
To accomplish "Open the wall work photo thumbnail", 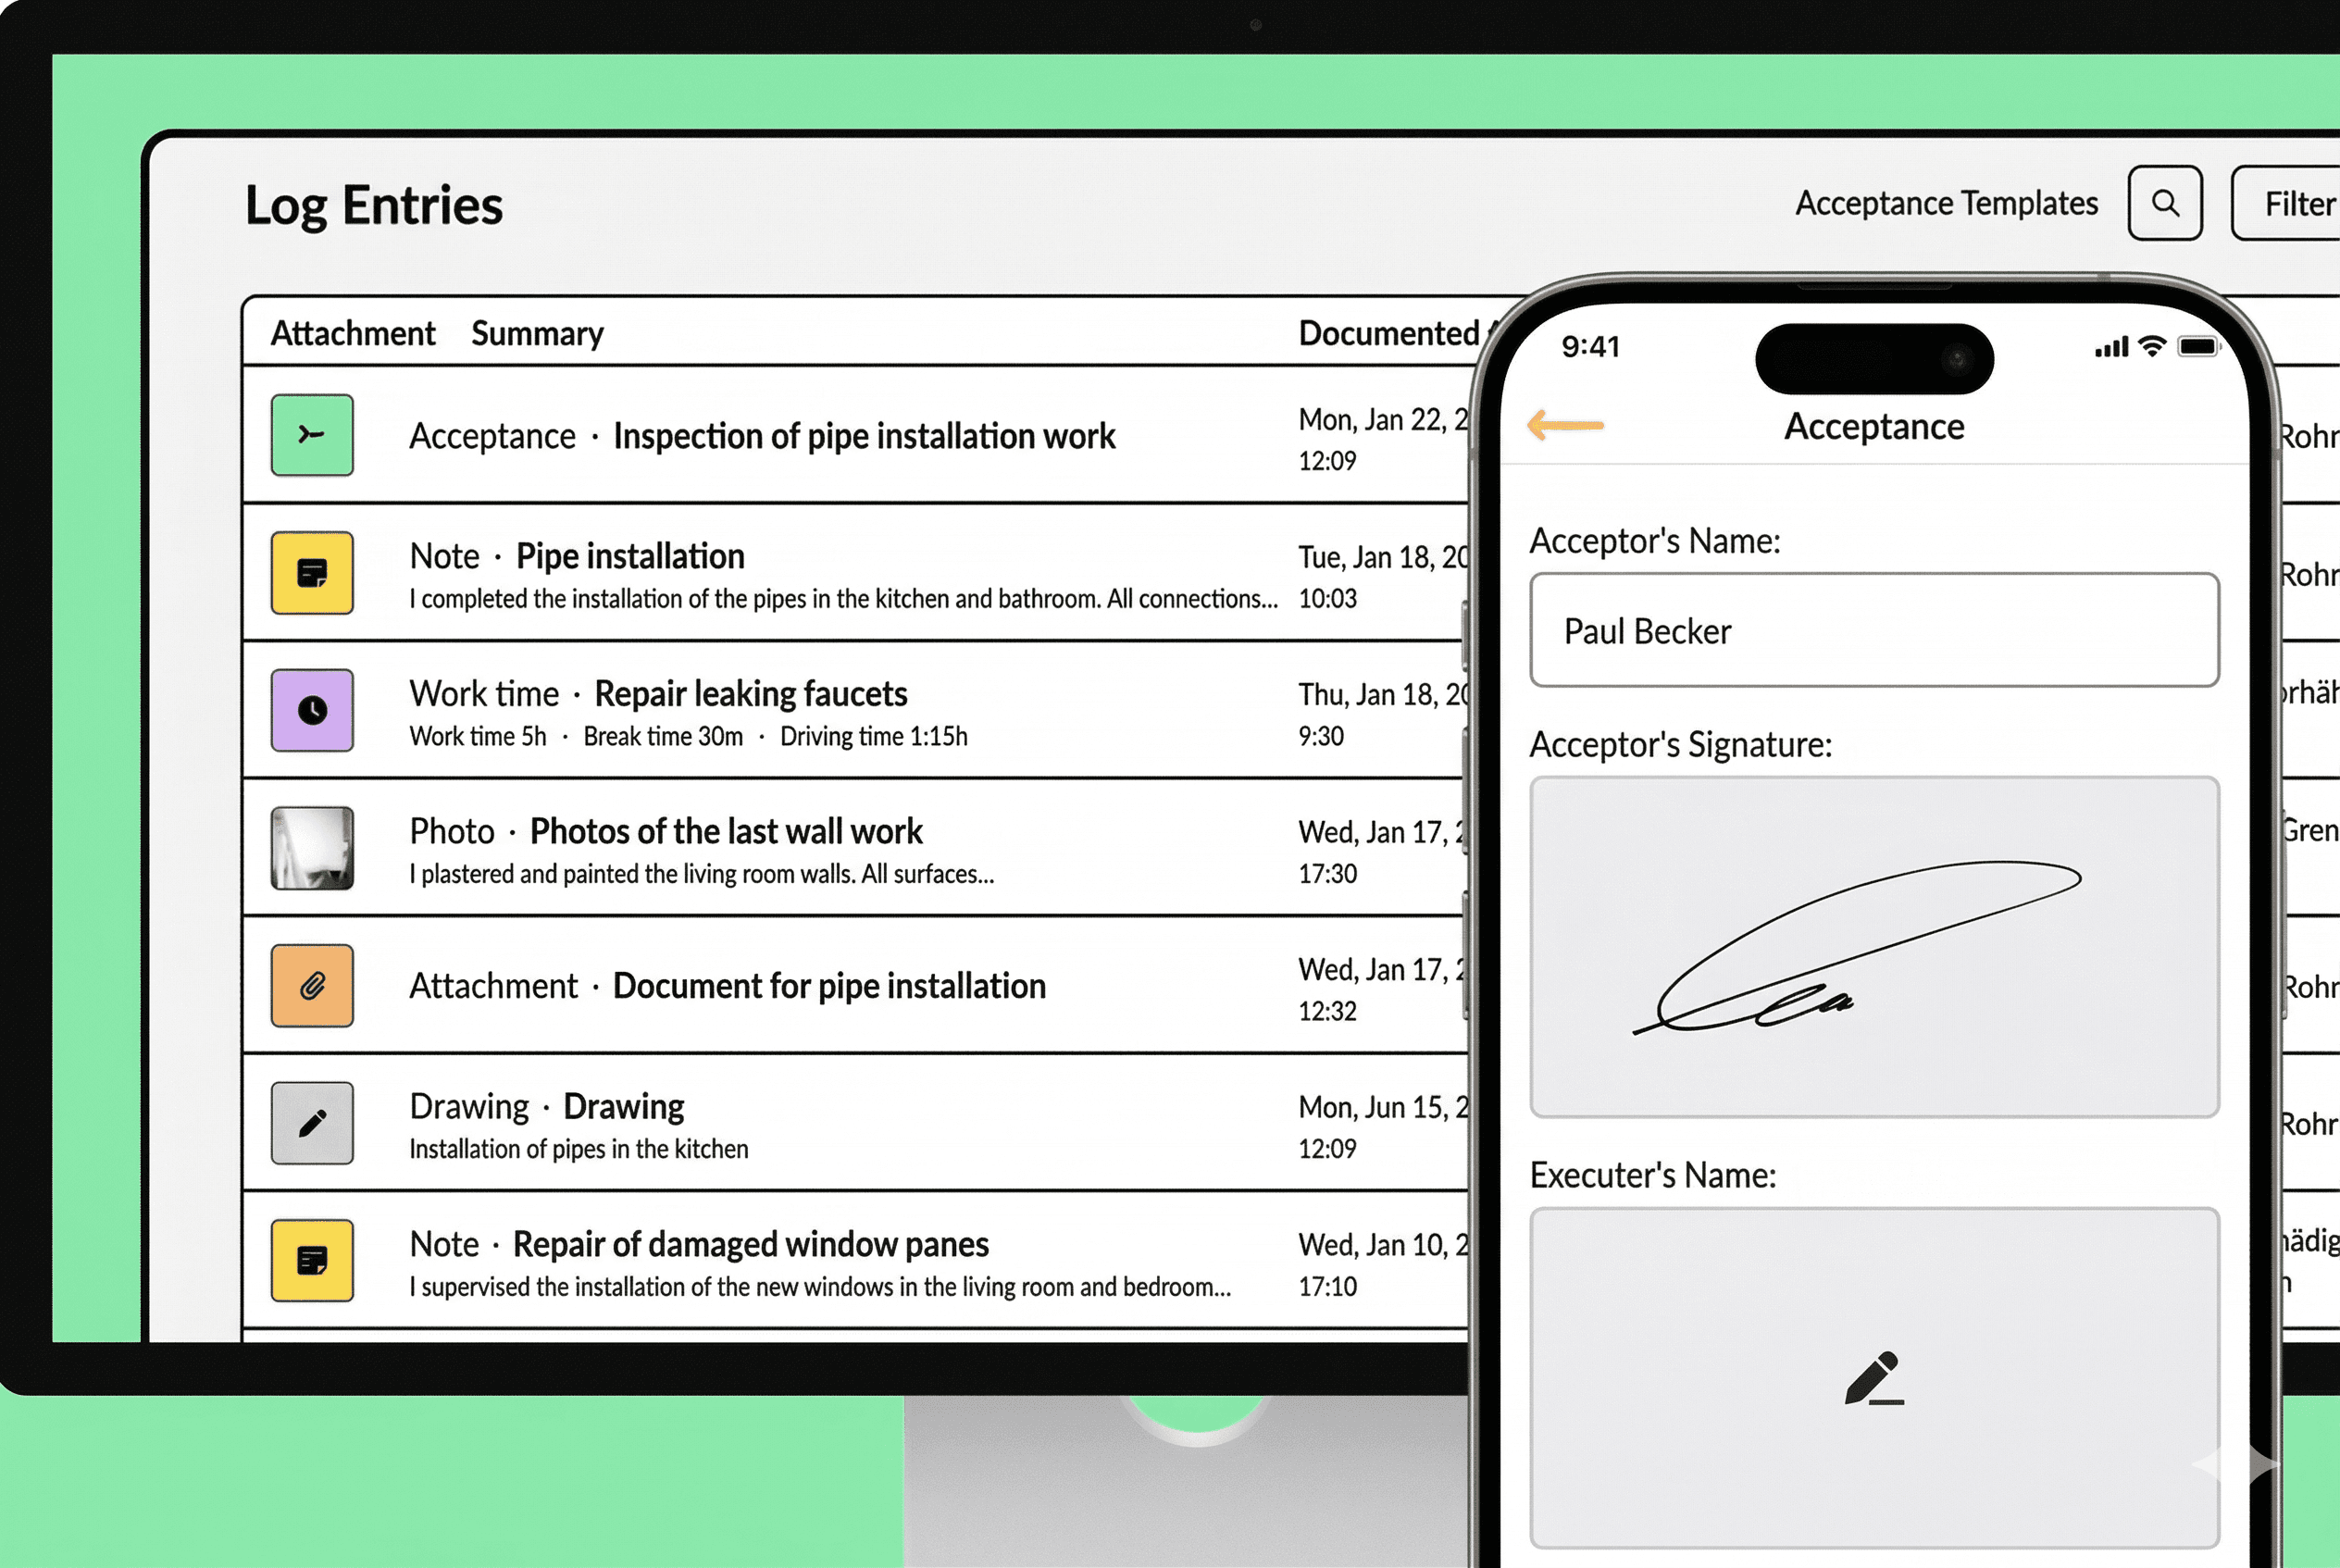I will (312, 848).
